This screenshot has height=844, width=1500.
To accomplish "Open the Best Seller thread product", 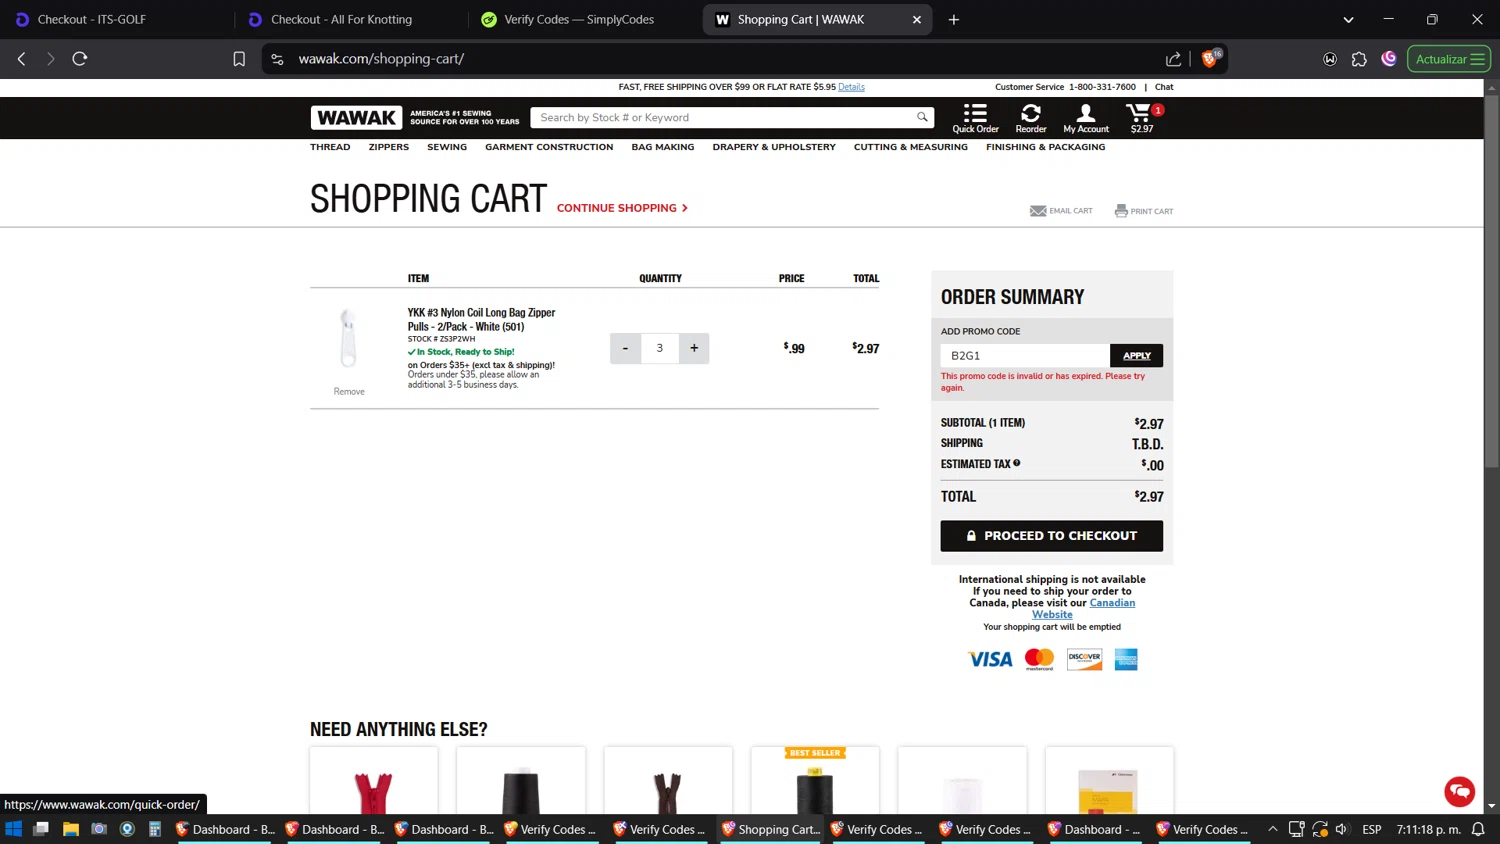I will 815,781.
